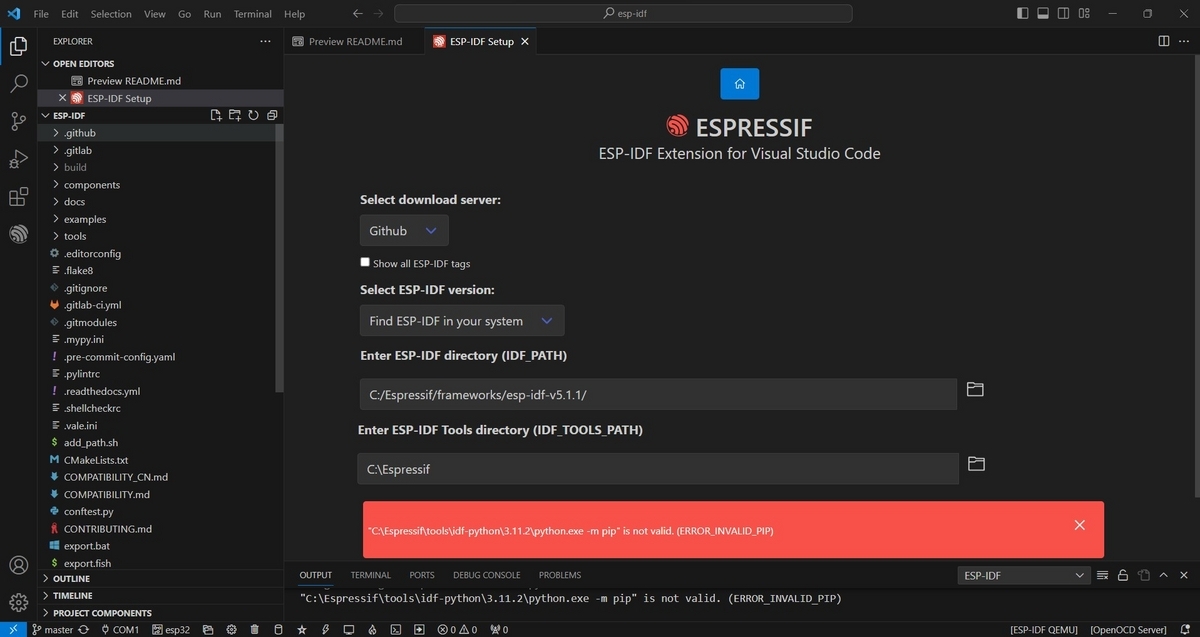
Task: Toggle the secondary side bar
Action: 1062,14
